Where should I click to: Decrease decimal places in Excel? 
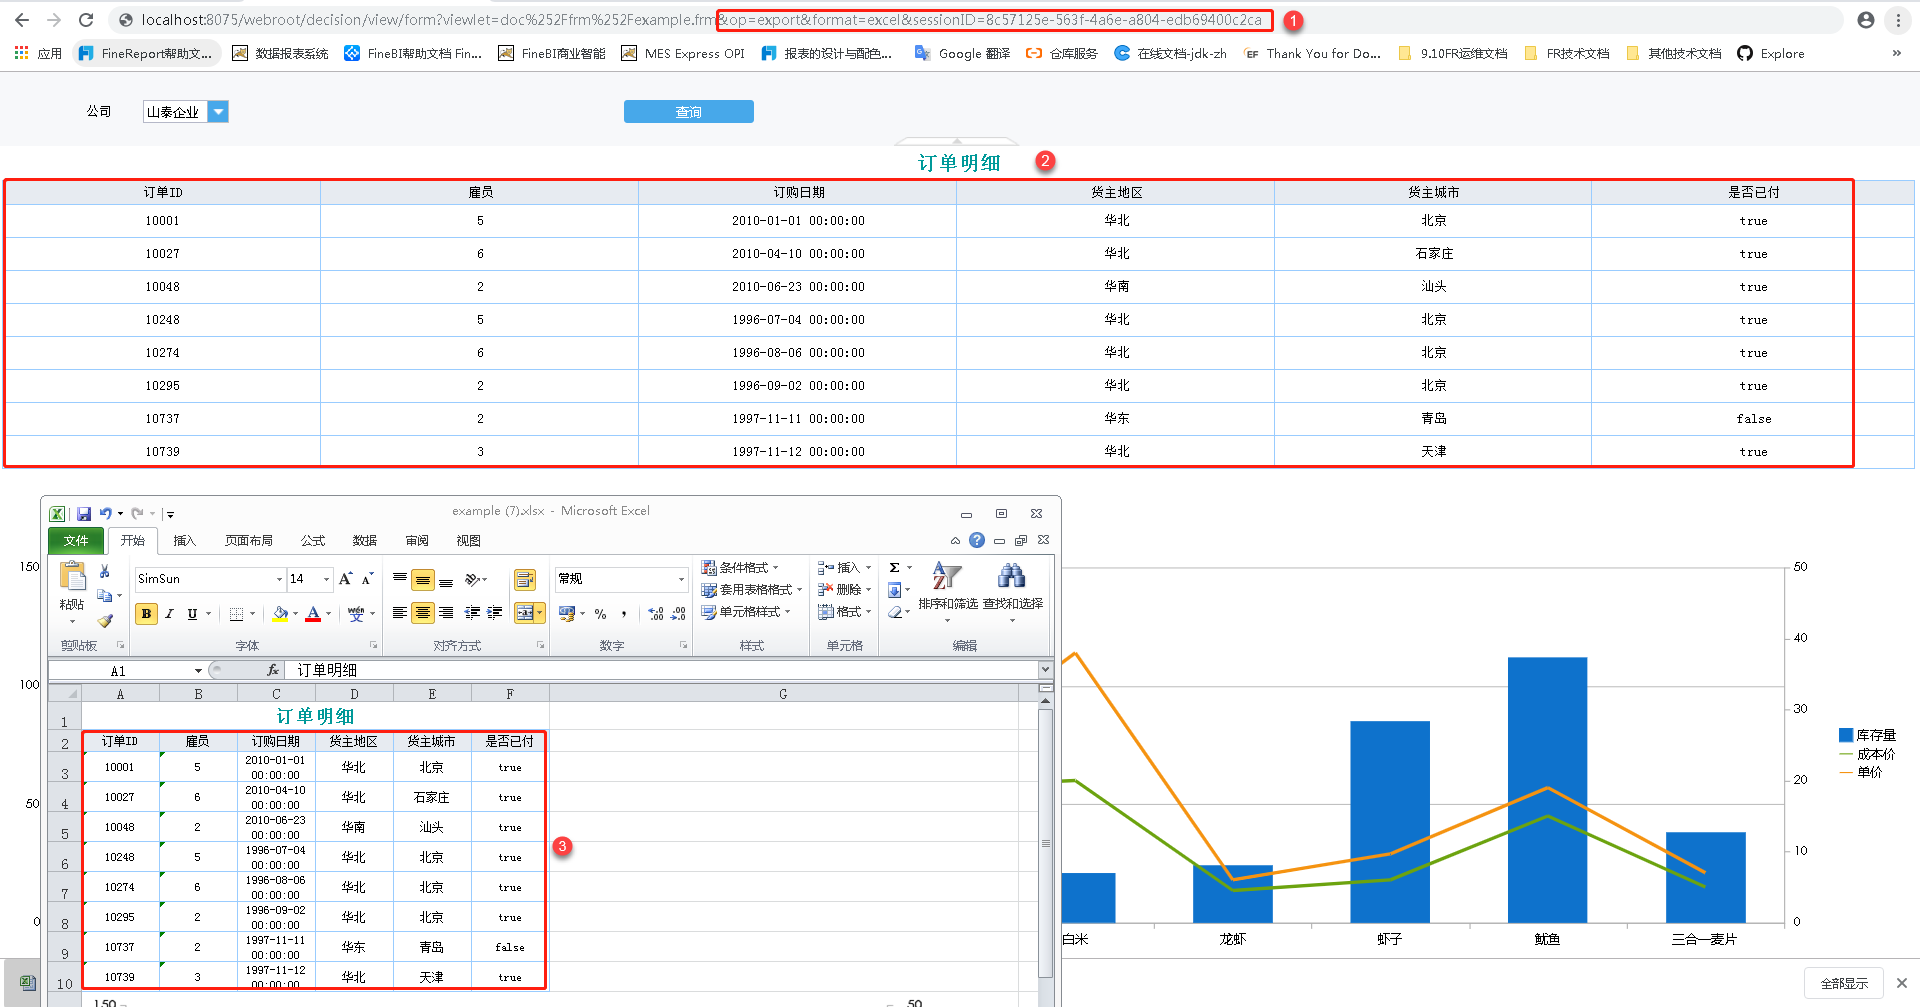(679, 614)
